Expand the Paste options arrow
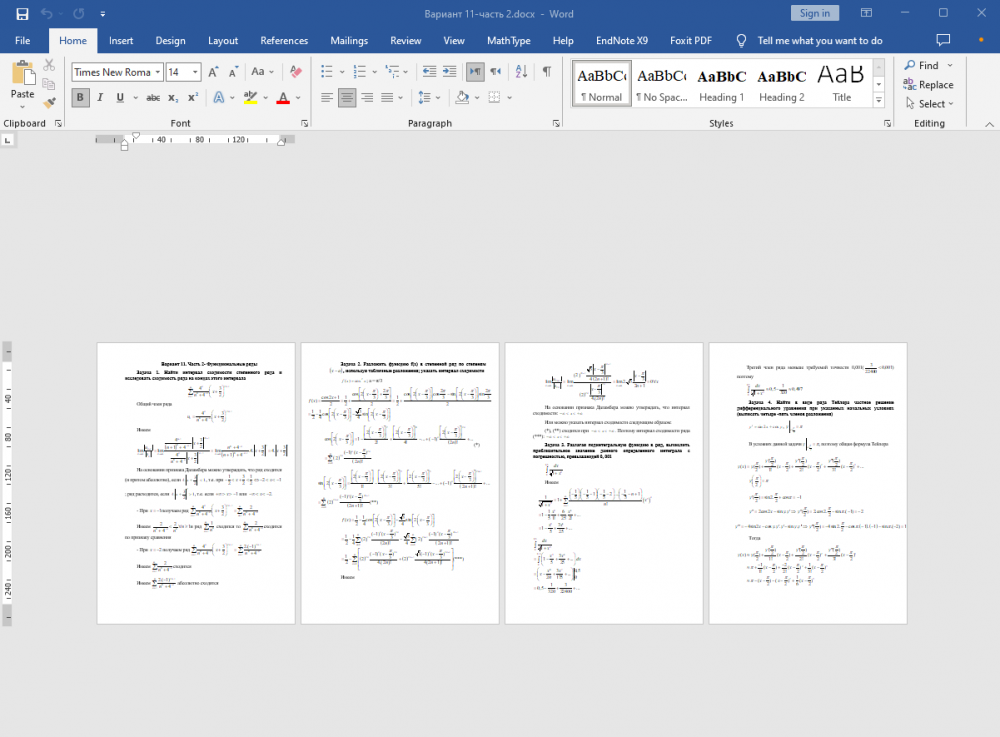1000x737 pixels. point(22,107)
